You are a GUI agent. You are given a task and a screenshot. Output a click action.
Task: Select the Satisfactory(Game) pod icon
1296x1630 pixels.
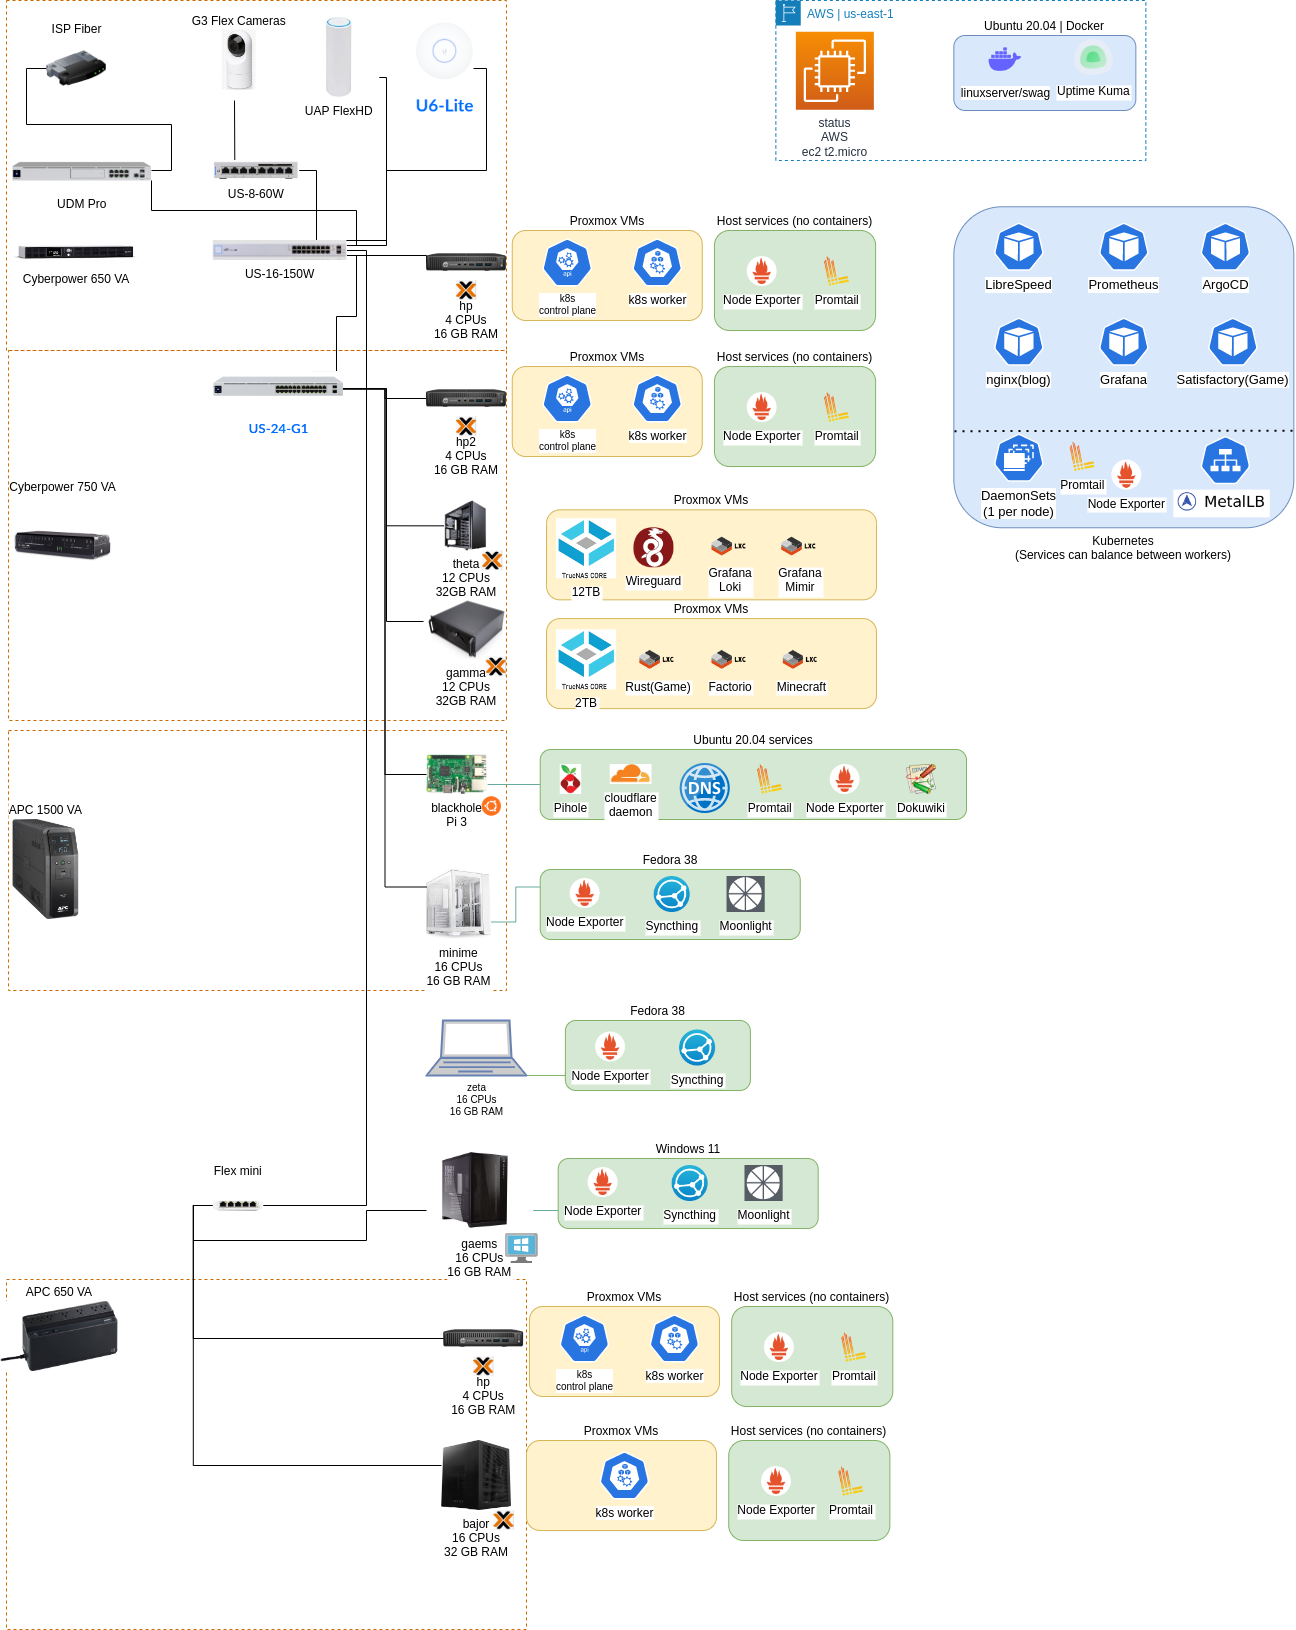1232,343
